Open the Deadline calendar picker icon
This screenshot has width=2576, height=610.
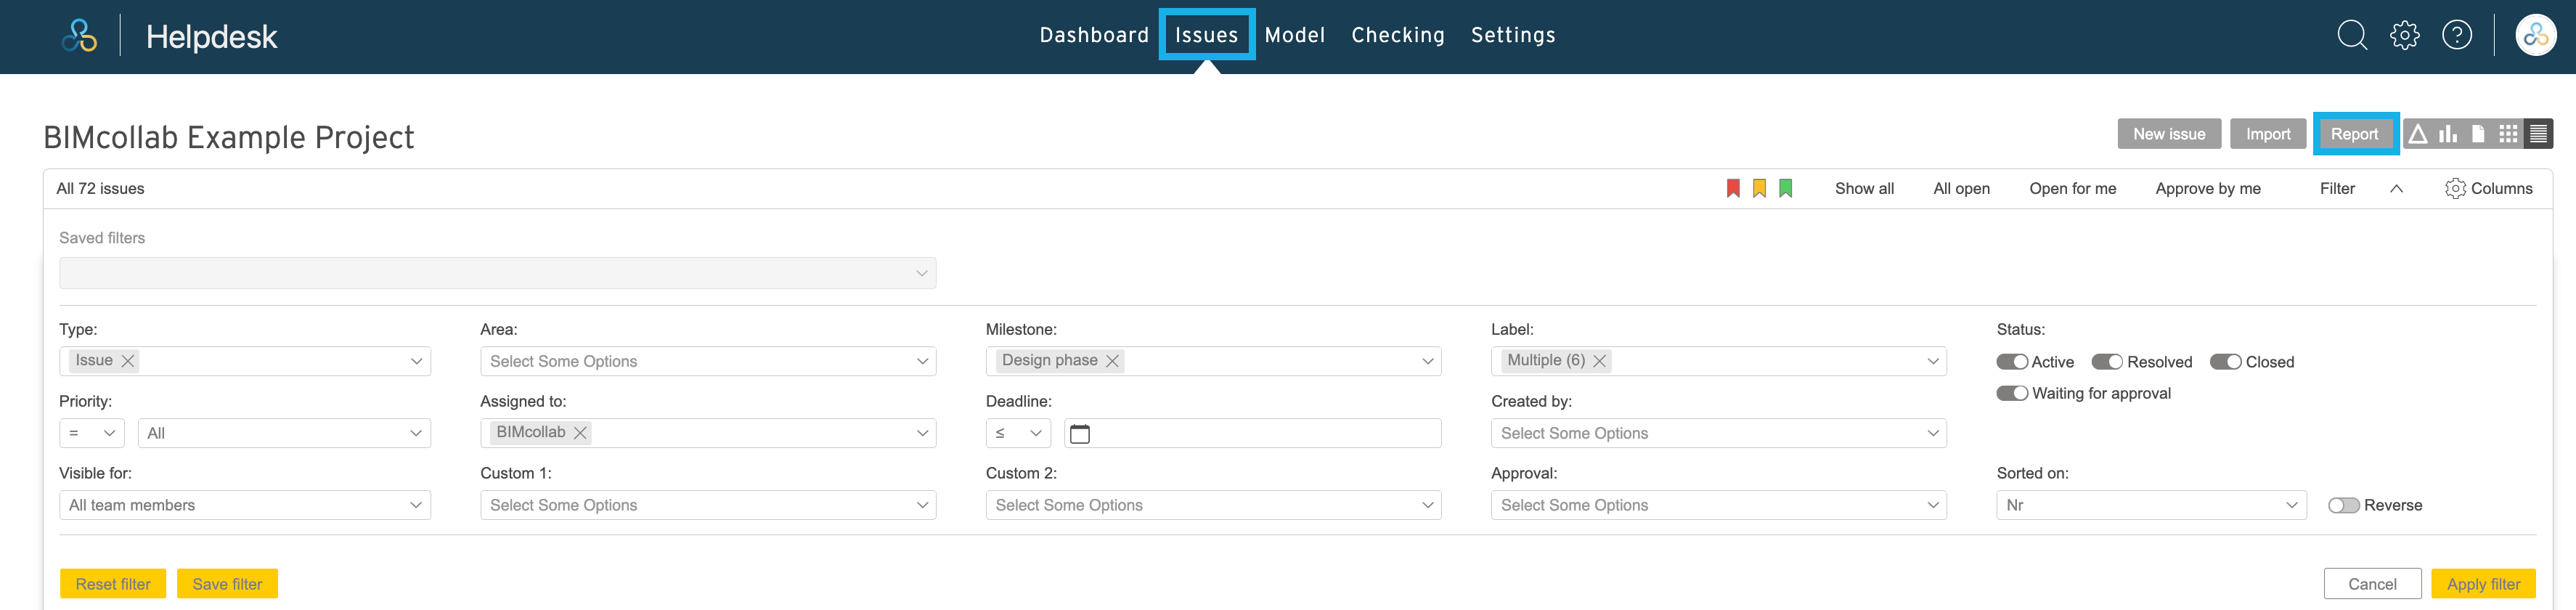coord(1080,433)
